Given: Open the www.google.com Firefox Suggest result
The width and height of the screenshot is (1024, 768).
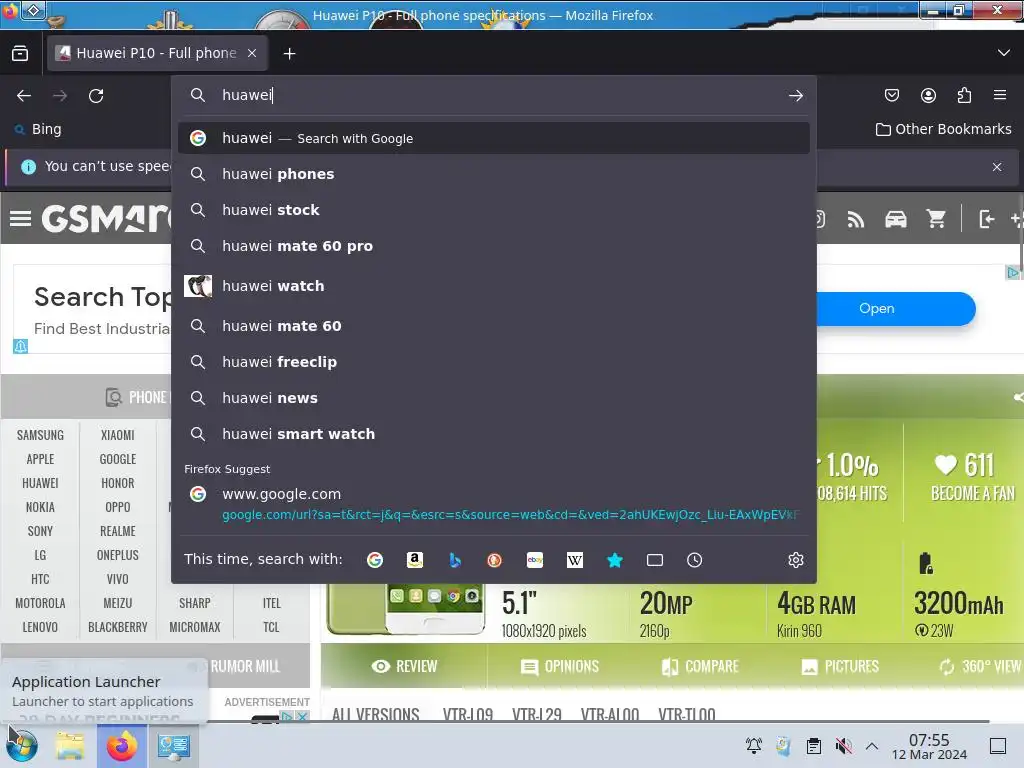Looking at the screenshot, I should [494, 504].
